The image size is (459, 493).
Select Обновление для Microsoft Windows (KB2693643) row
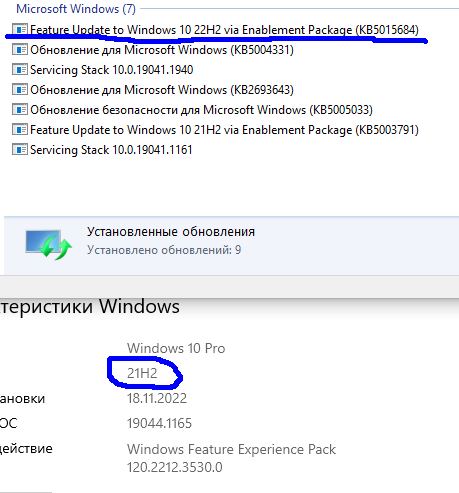coord(162,90)
